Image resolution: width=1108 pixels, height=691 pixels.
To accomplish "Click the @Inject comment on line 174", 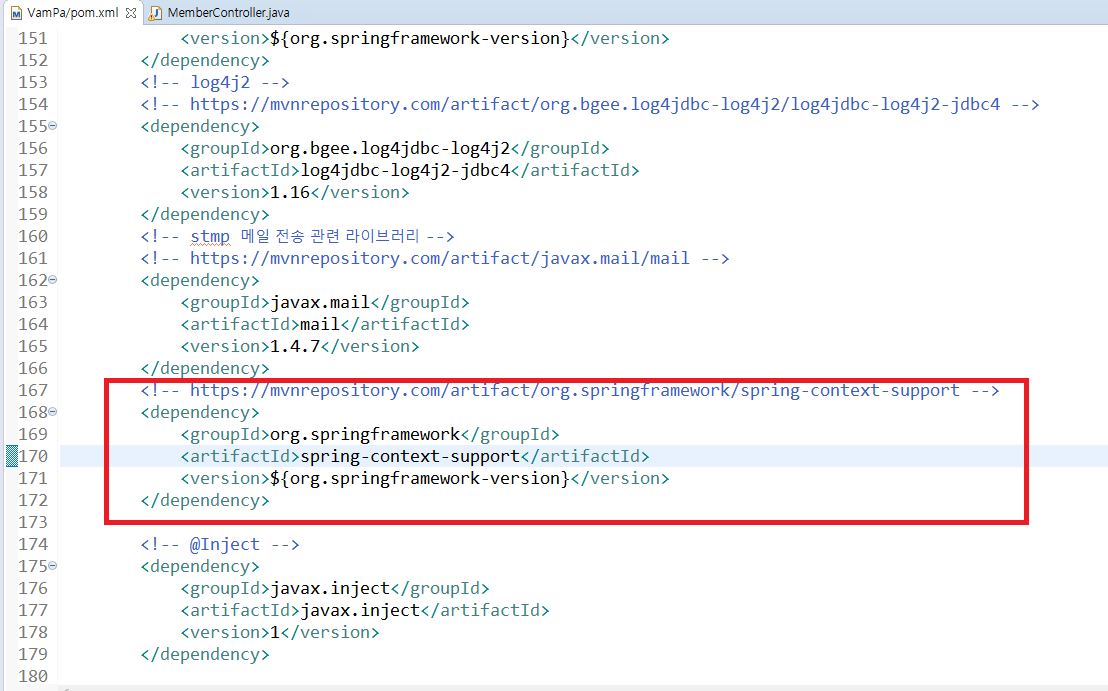I will (220, 545).
